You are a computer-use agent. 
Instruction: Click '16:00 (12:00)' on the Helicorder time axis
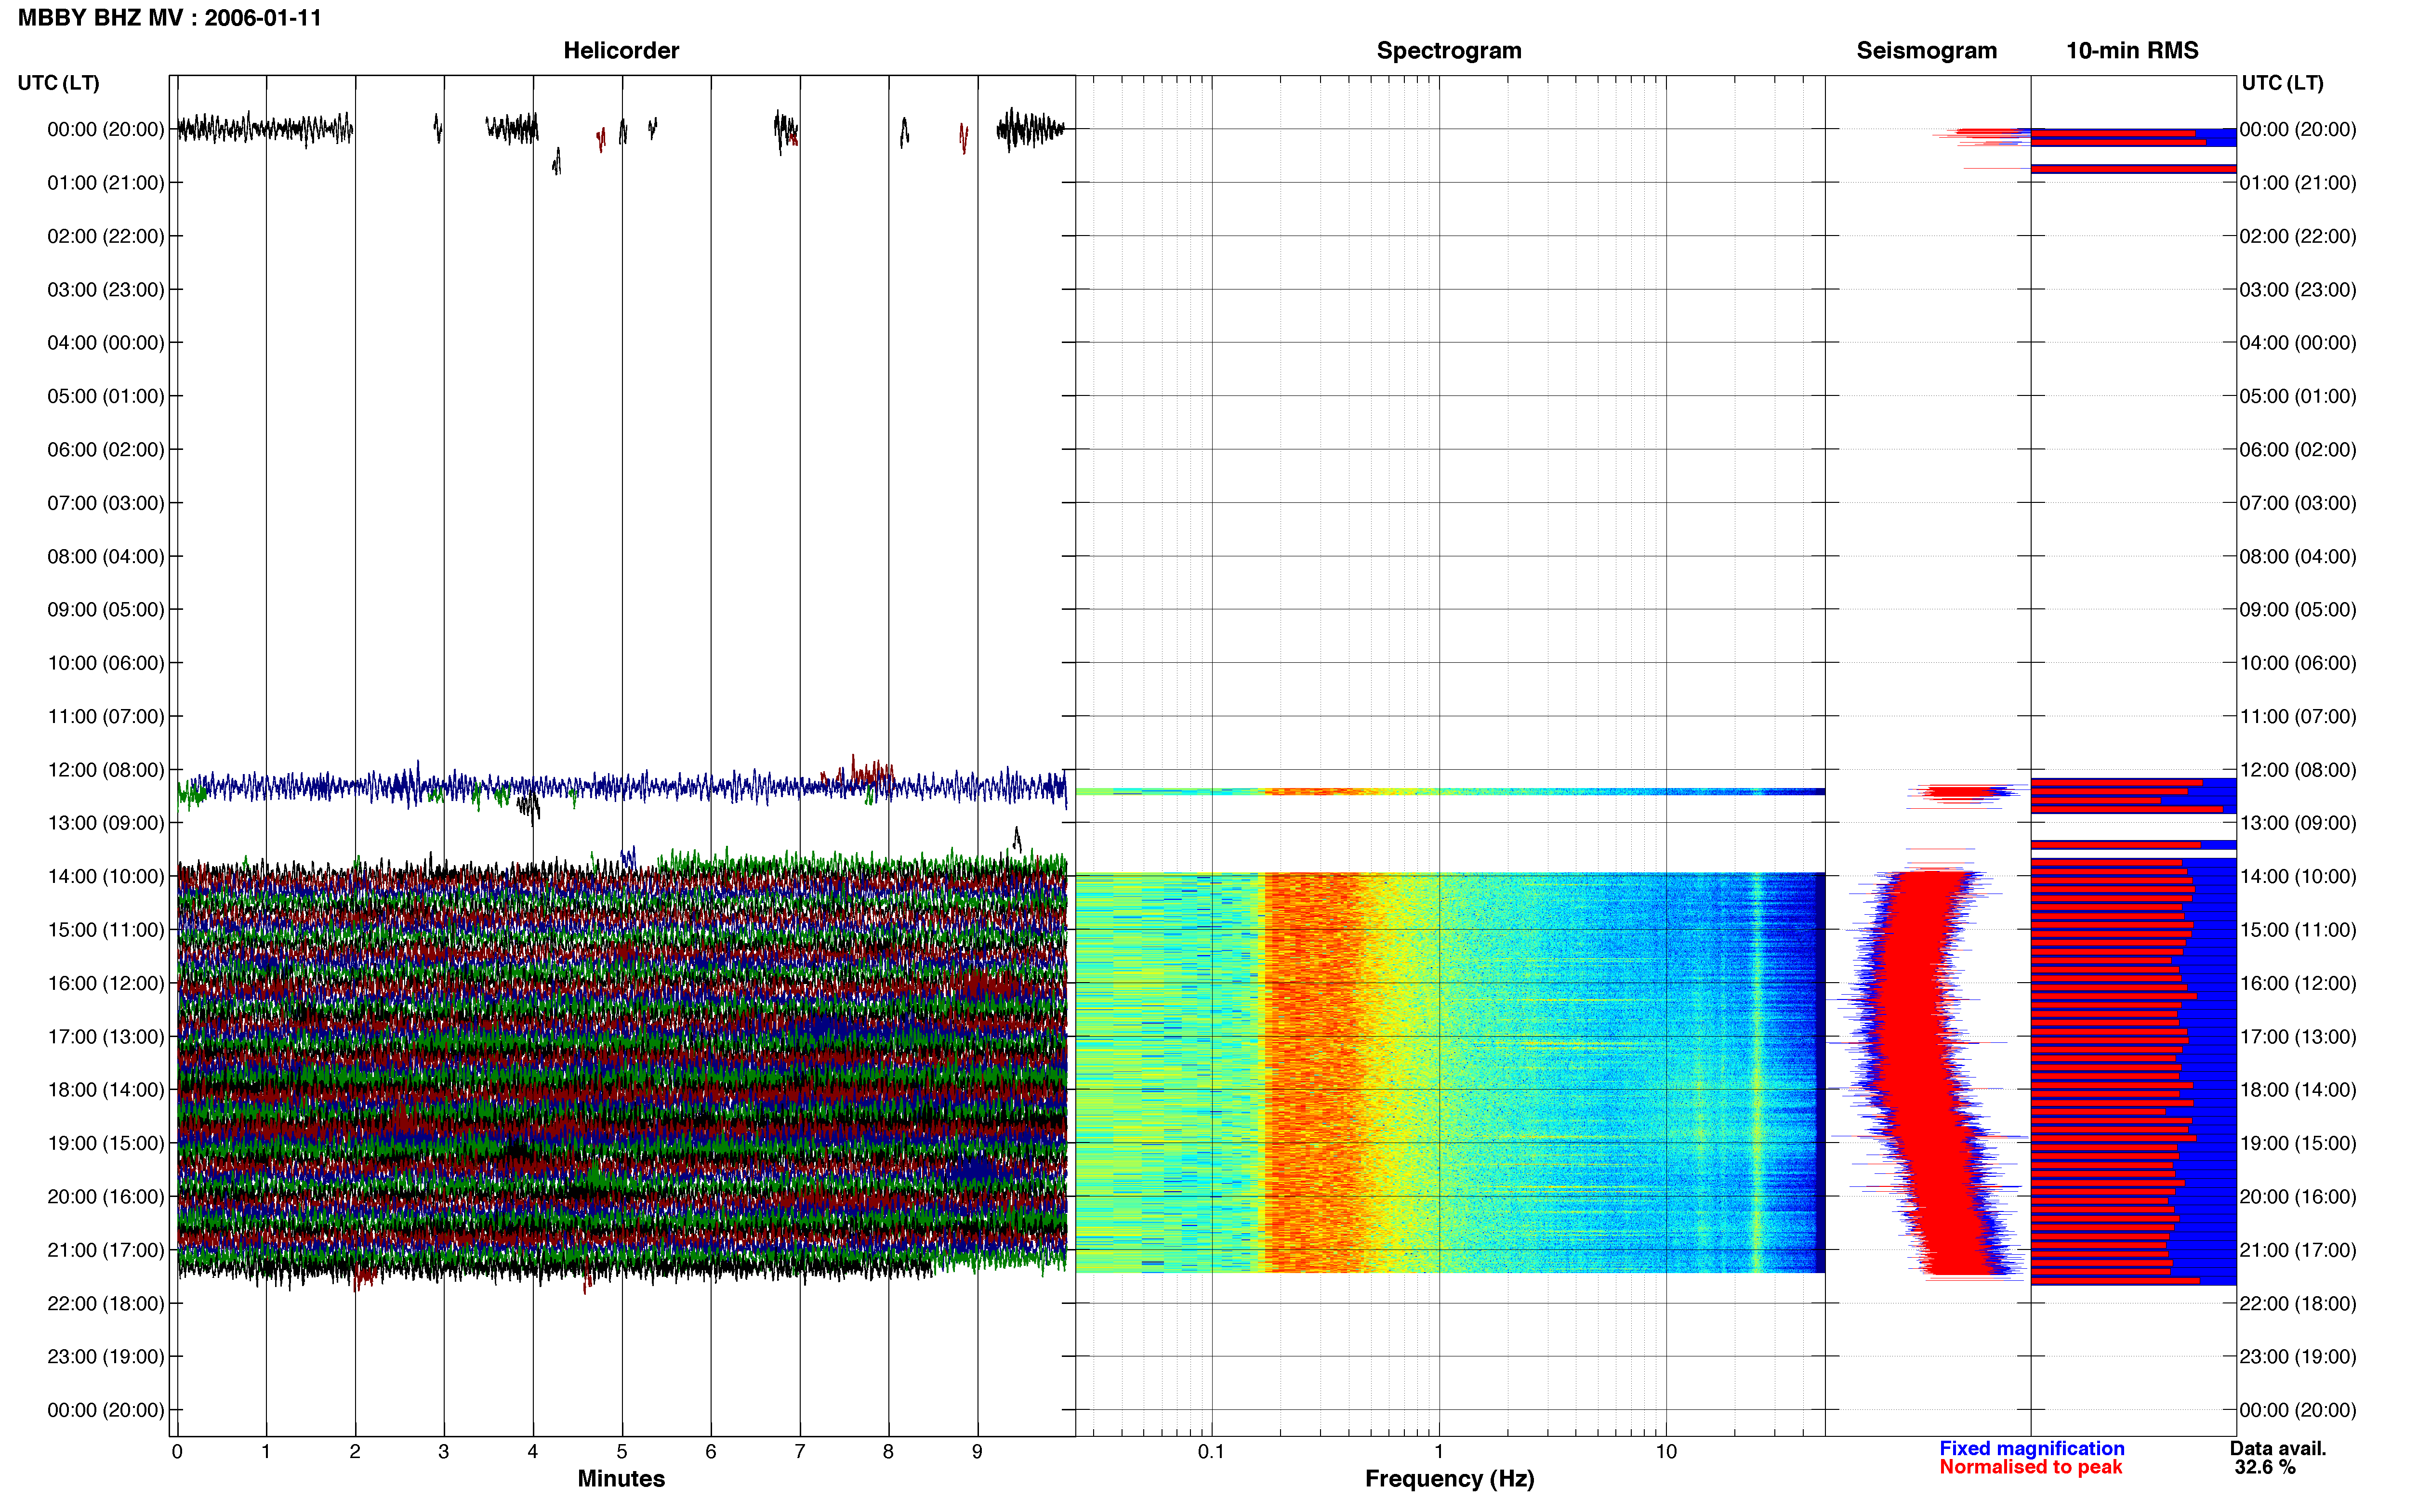(x=106, y=983)
